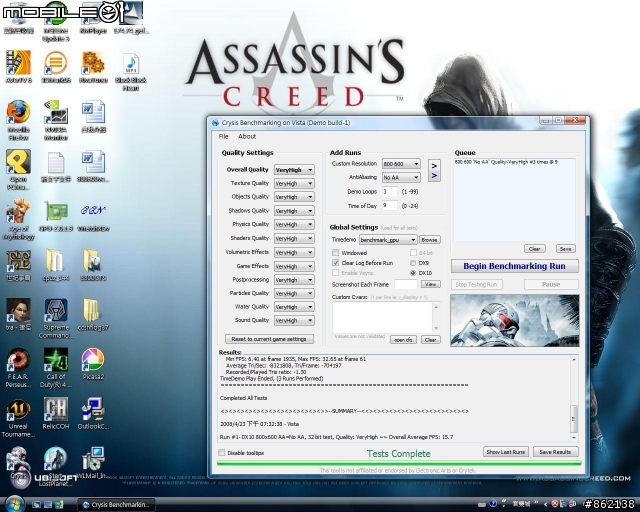This screenshot has width=640, height=512.
Task: Open the AVerTV 6 desktop shortcut
Action: [18, 67]
